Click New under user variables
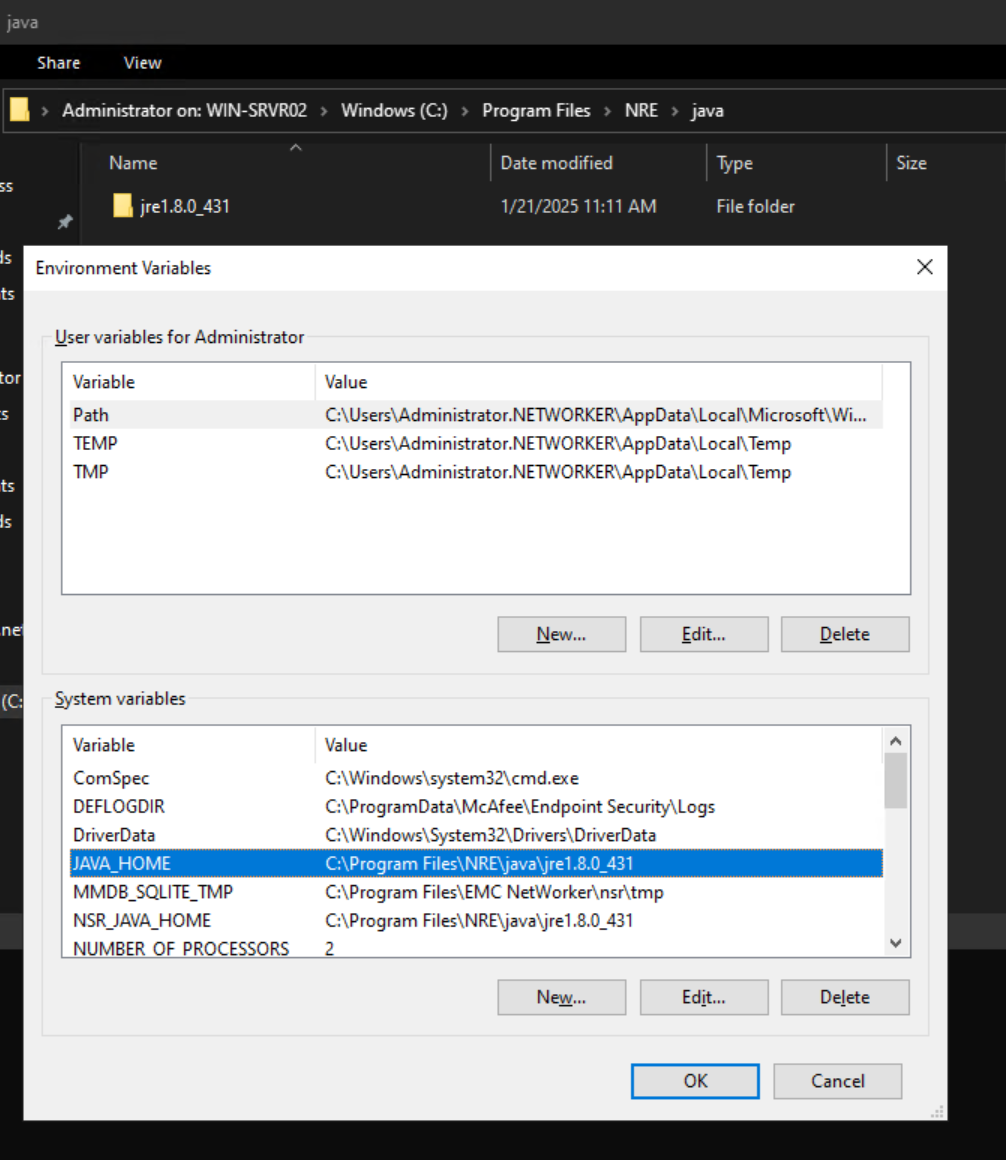The image size is (1006, 1160). (561, 633)
